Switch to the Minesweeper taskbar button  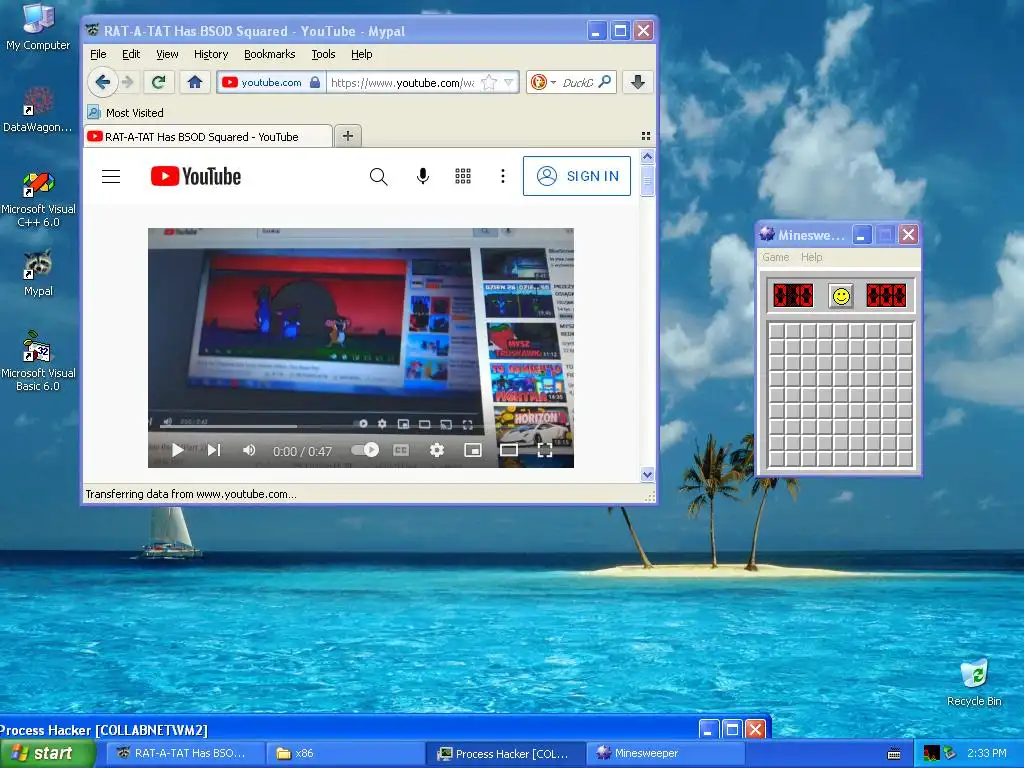click(665, 754)
